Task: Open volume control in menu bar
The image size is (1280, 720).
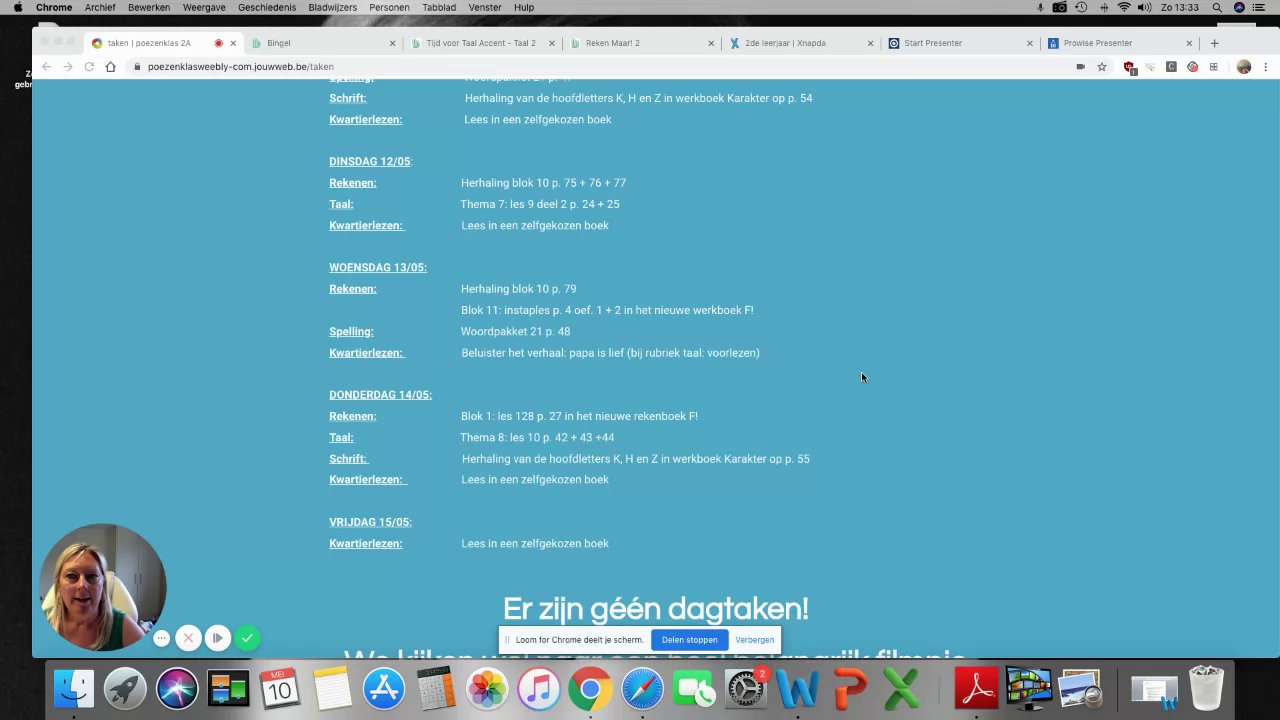Action: 1144,7
